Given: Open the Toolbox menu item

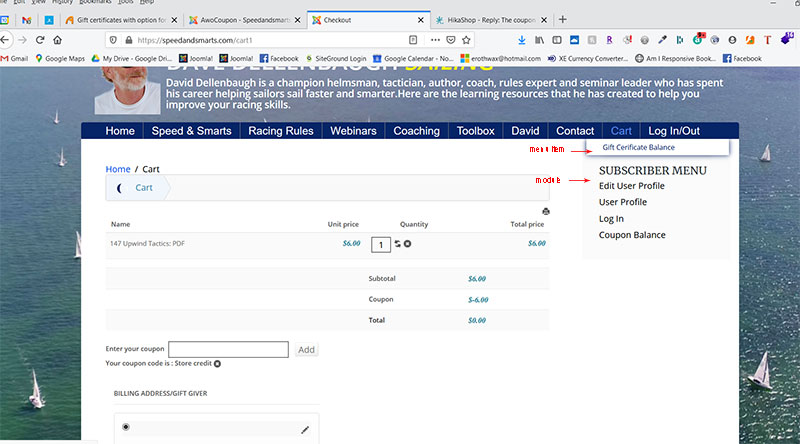Looking at the screenshot, I should (476, 131).
